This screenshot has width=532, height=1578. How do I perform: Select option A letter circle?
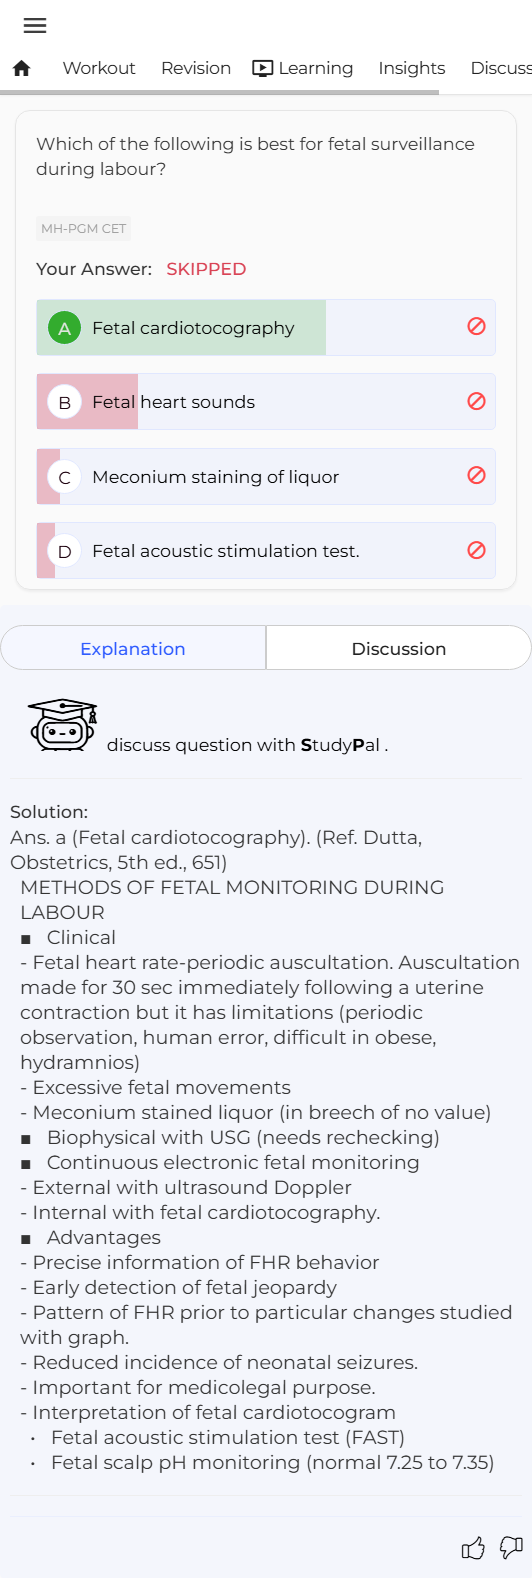coord(65,328)
